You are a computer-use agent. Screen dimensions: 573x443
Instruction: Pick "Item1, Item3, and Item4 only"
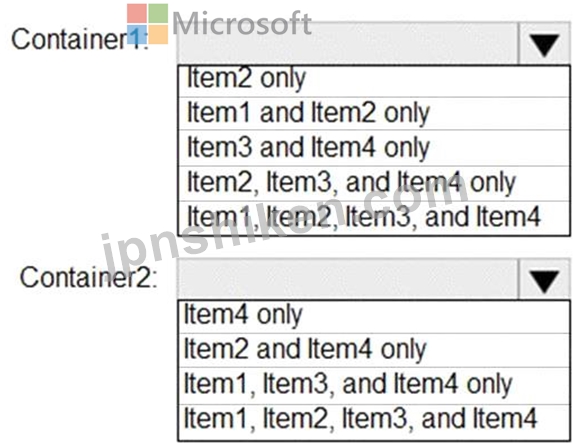pyautogui.click(x=374, y=386)
